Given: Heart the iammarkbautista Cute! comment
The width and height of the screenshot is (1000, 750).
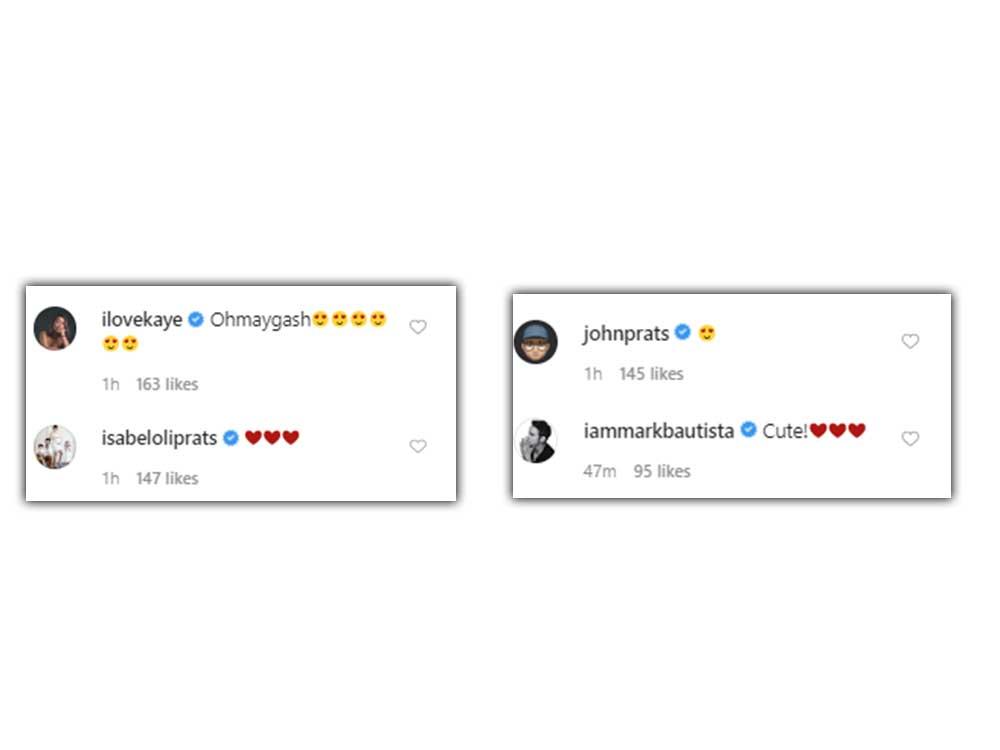Looking at the screenshot, I should 910,439.
